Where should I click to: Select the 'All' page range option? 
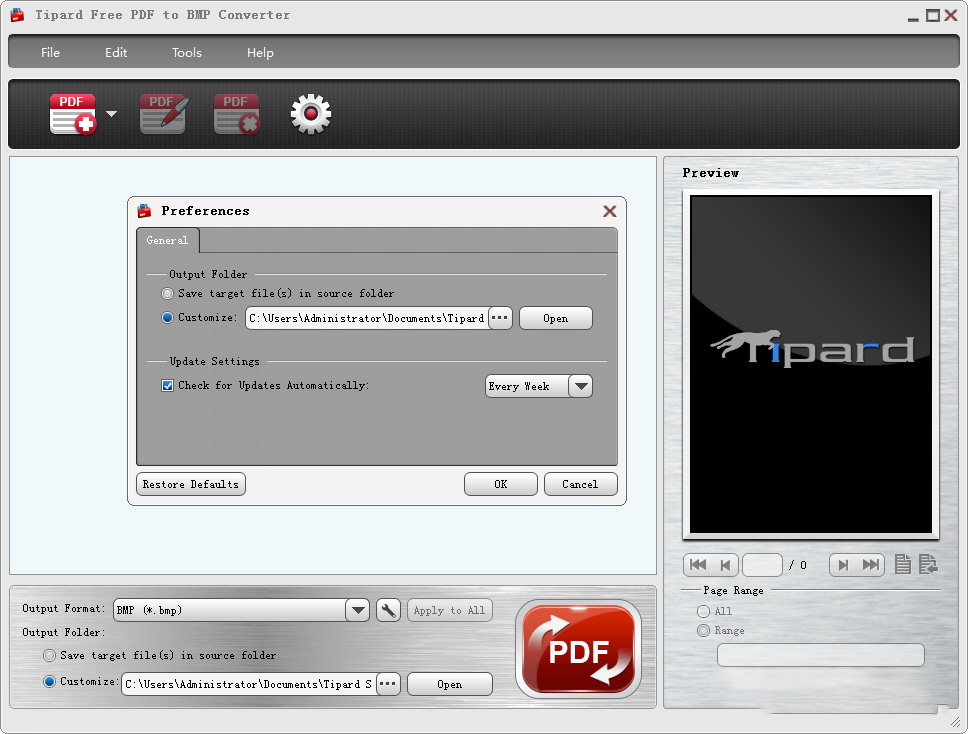[703, 611]
